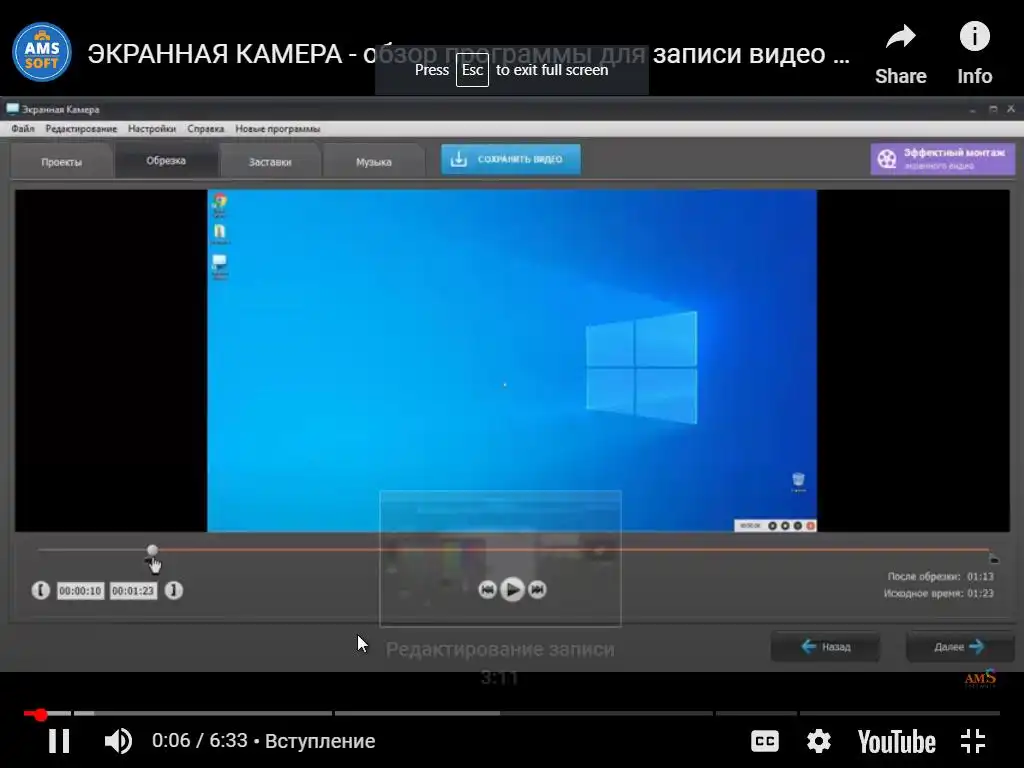Open the Новые программы menu
This screenshot has width=1024, height=768.
pyautogui.click(x=278, y=129)
